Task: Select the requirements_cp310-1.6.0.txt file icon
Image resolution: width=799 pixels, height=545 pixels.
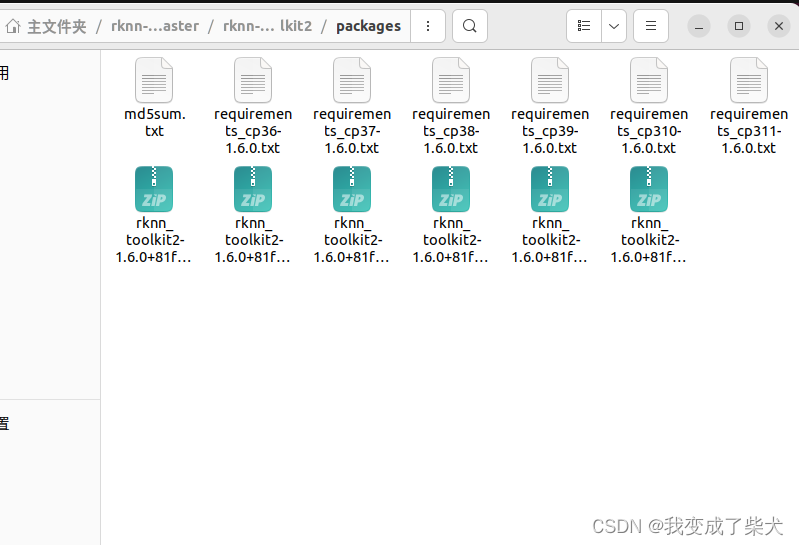Action: coord(649,80)
